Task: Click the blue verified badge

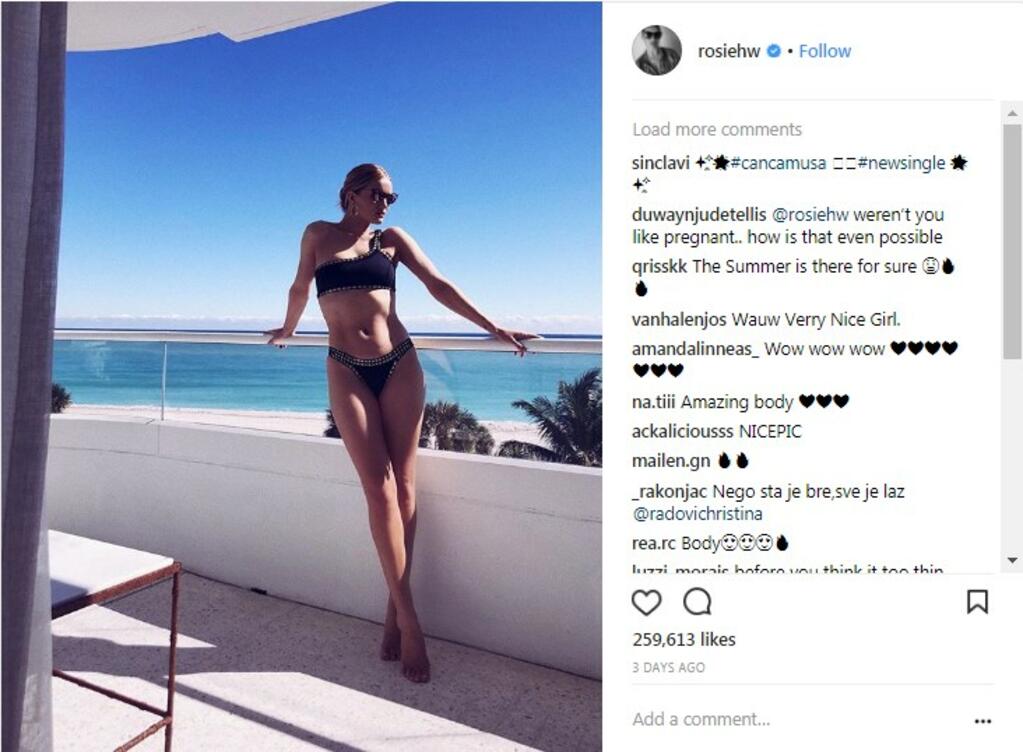Action: (x=773, y=51)
